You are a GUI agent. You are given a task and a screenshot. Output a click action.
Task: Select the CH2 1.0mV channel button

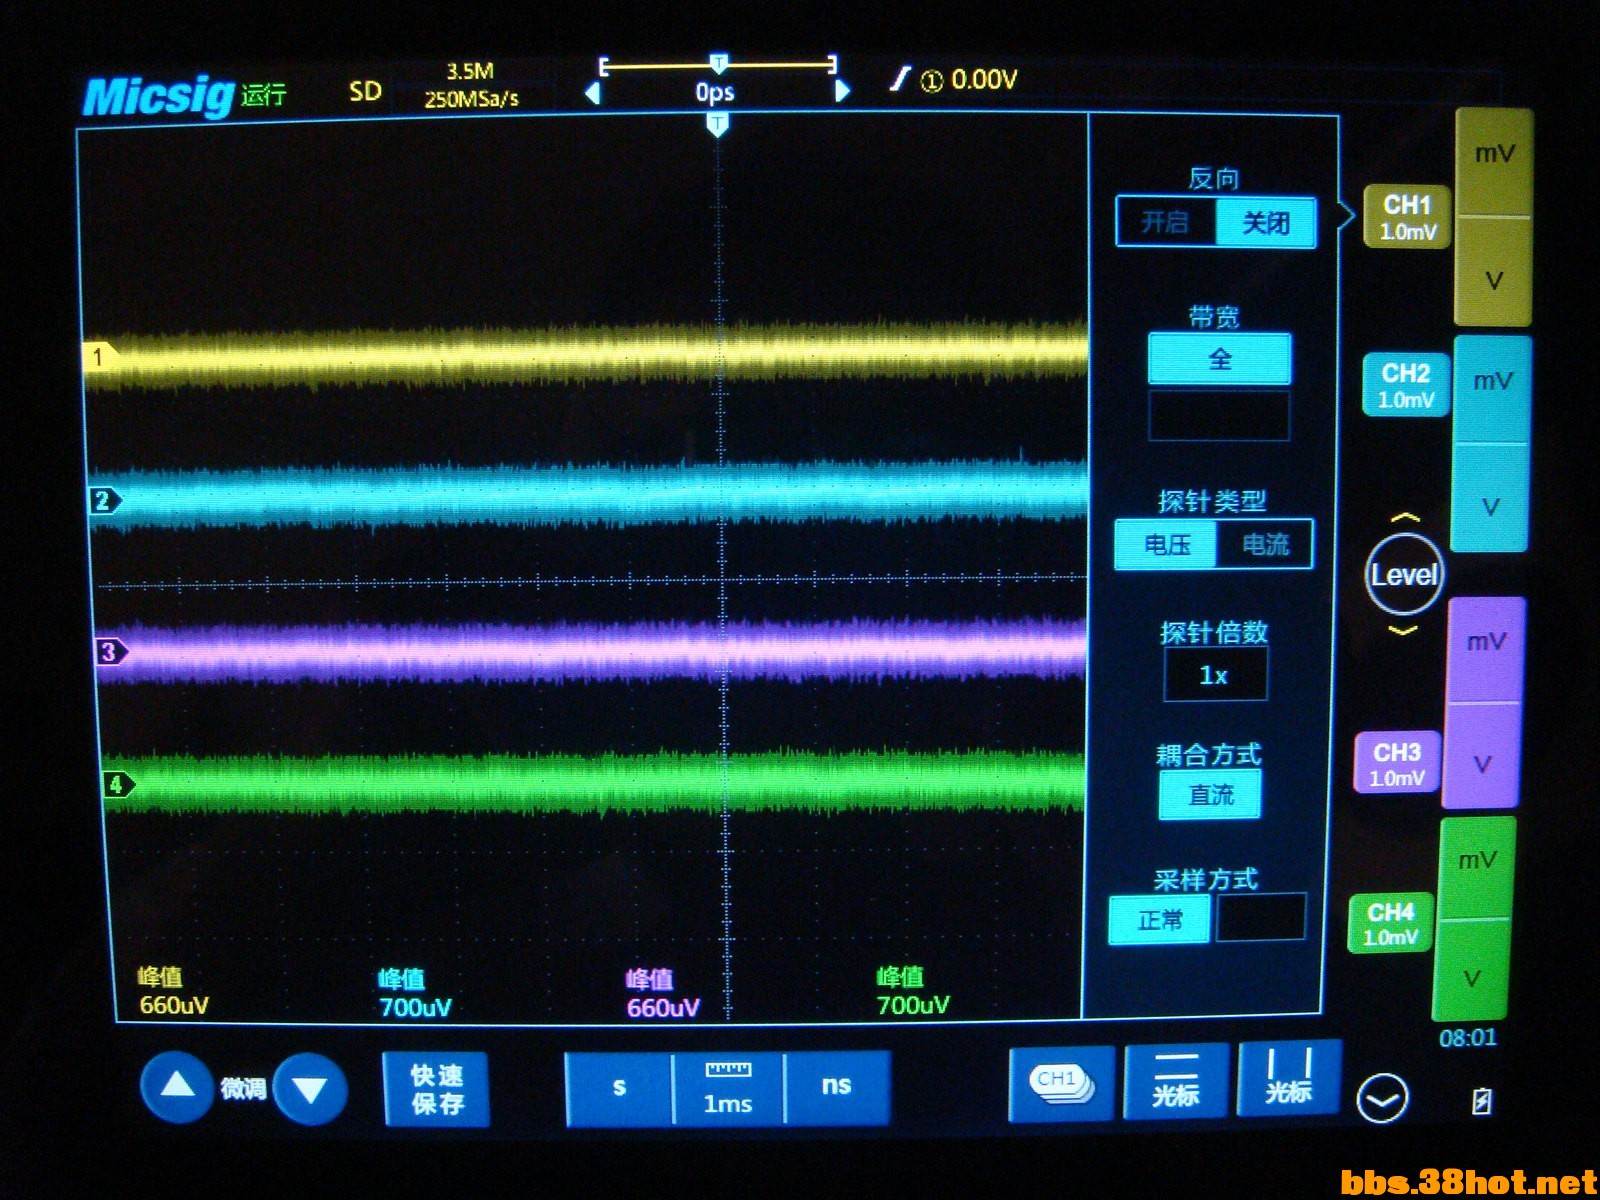(x=1406, y=385)
